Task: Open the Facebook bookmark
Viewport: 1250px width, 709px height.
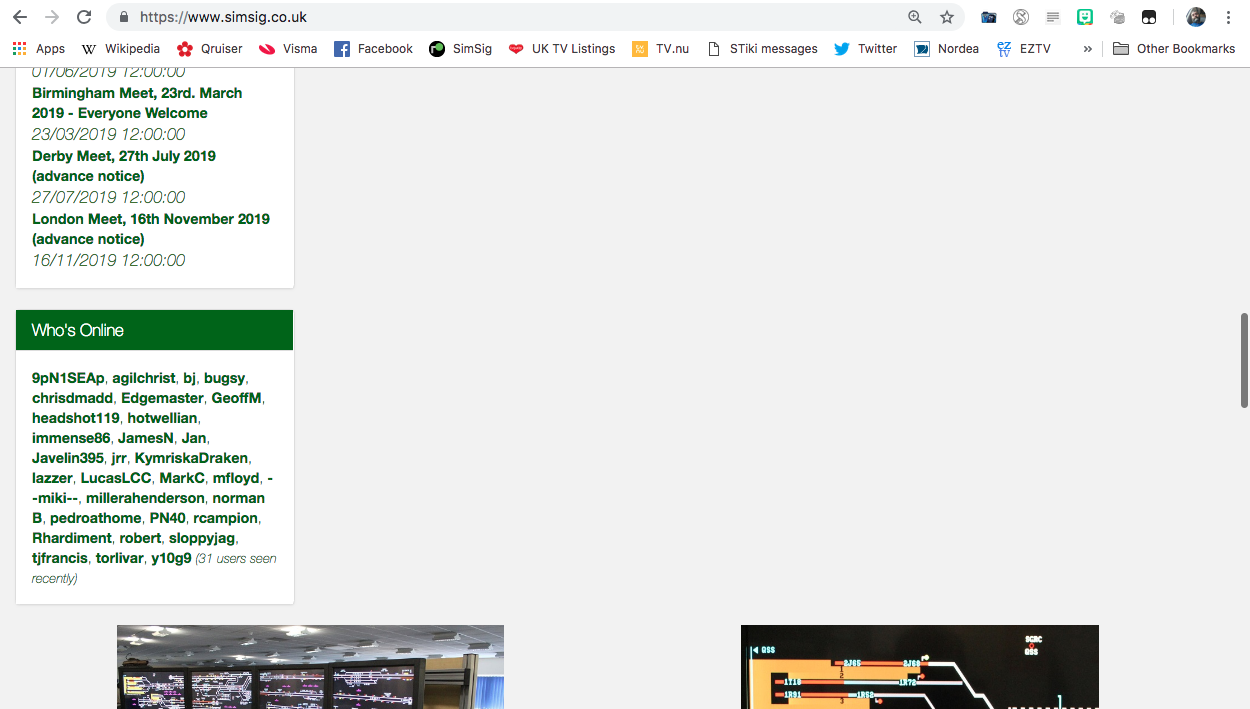Action: pyautogui.click(x=373, y=48)
